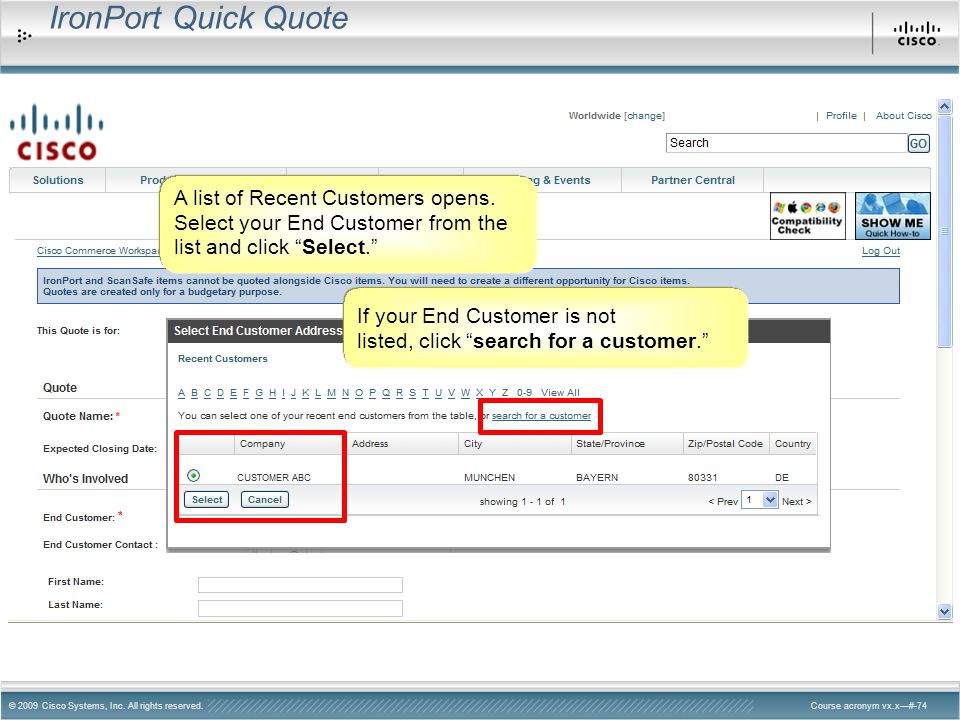Open the page number dropdown
The height and width of the screenshot is (720, 960).
click(x=770, y=500)
